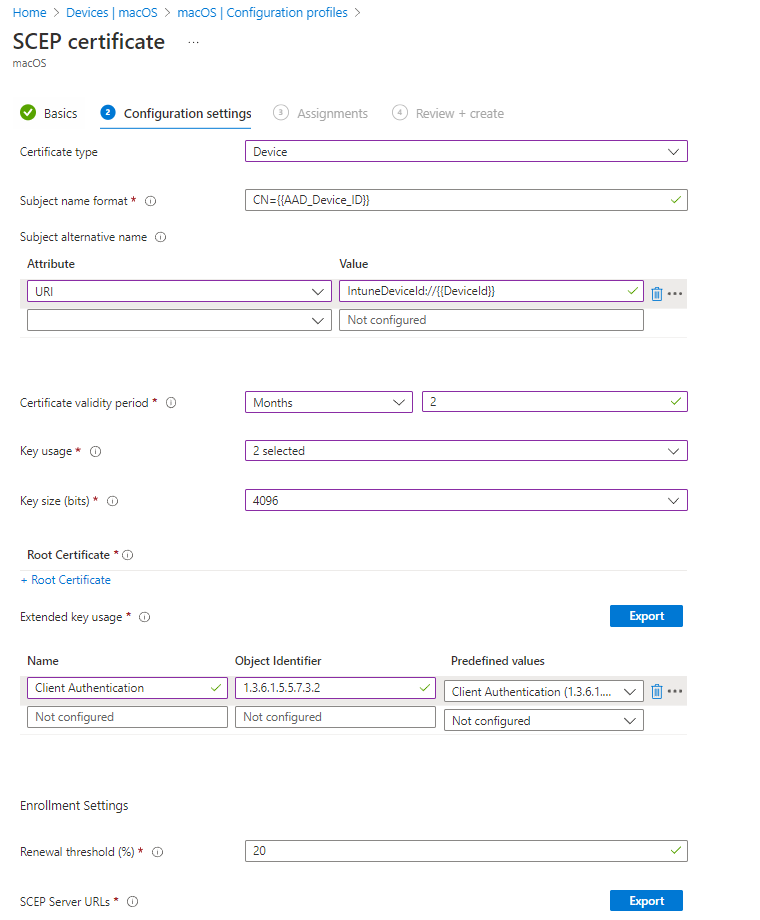The width and height of the screenshot is (760, 920).
Task: Click the Key usage info icon
Action: coord(95,451)
